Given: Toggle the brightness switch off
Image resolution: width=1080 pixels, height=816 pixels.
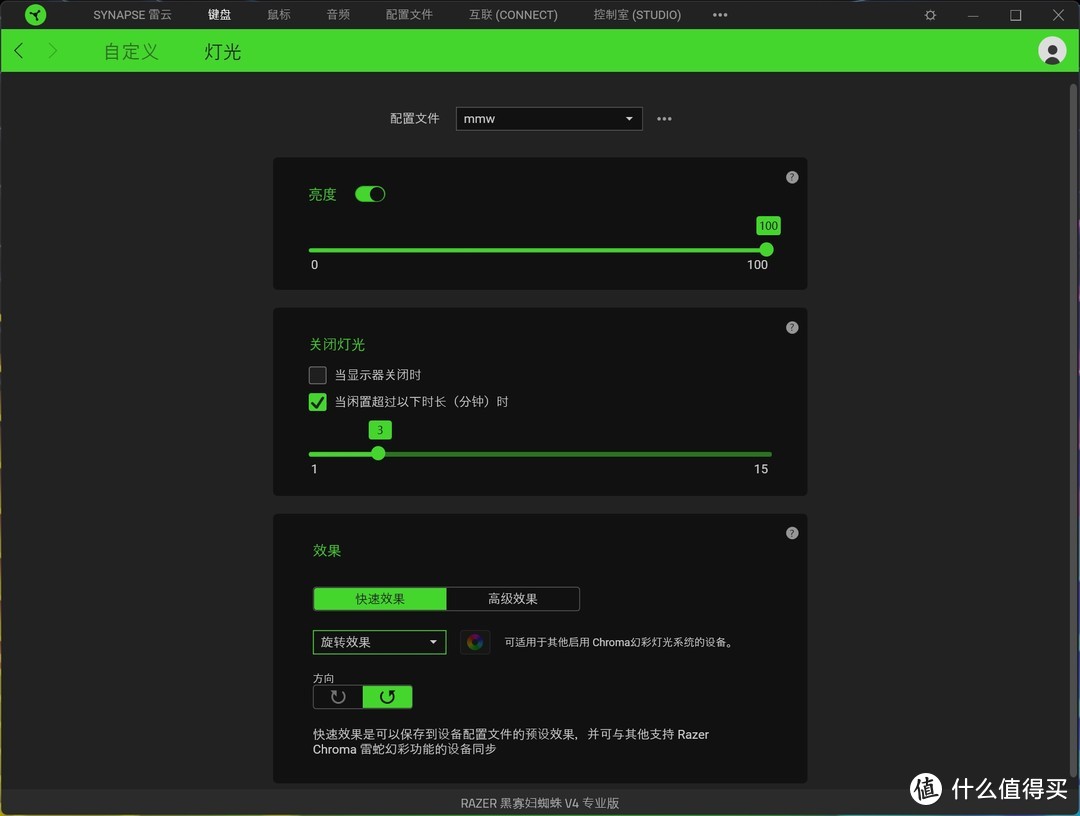Looking at the screenshot, I should point(370,194).
